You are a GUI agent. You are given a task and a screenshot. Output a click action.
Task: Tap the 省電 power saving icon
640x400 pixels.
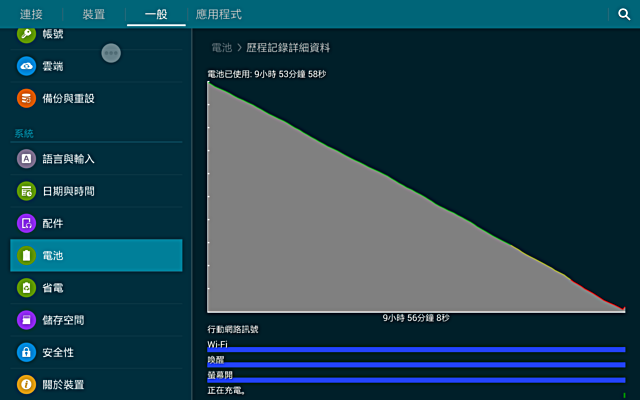coord(27,288)
